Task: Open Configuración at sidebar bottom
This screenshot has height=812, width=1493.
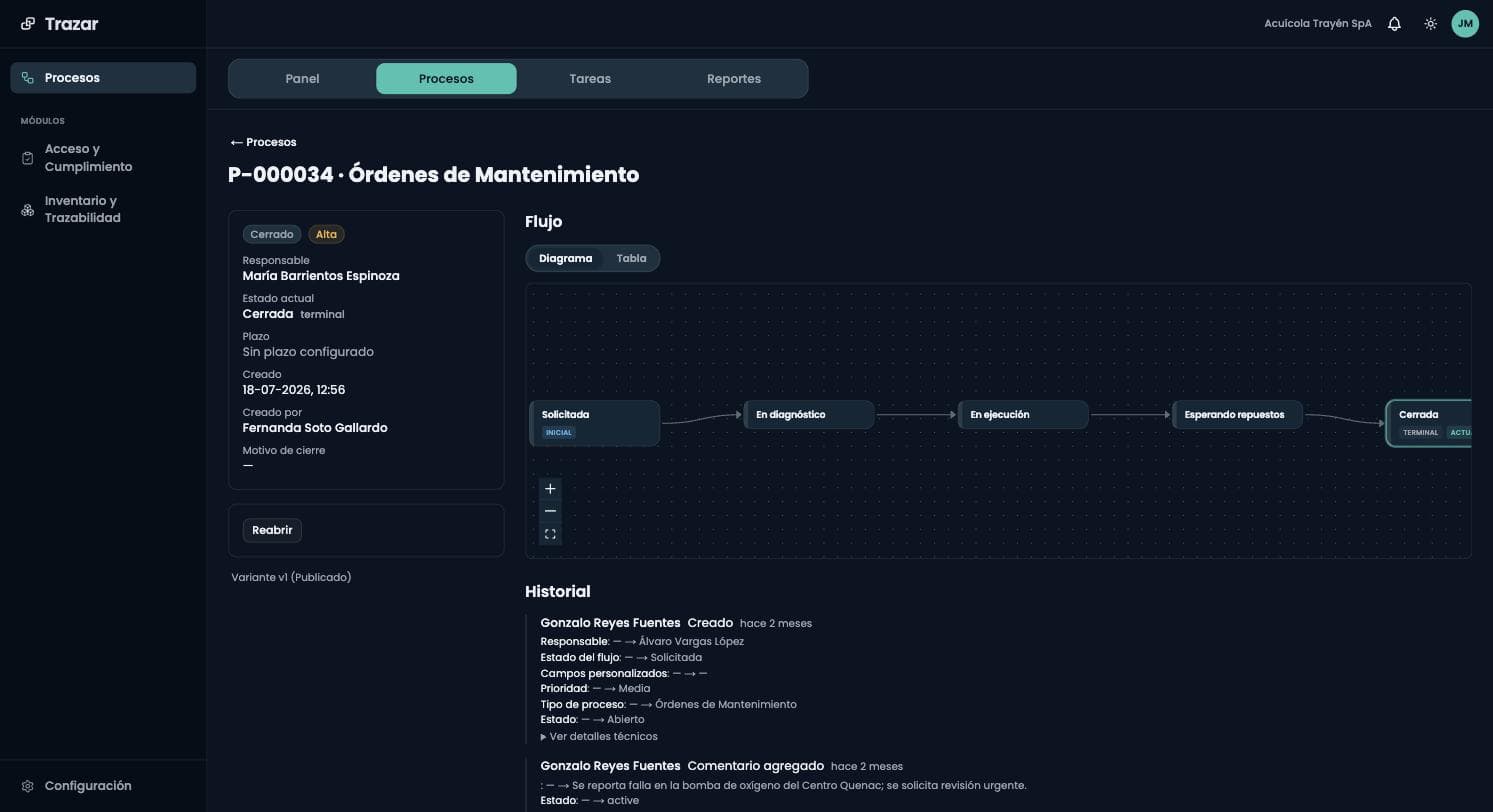Action: tap(103, 786)
